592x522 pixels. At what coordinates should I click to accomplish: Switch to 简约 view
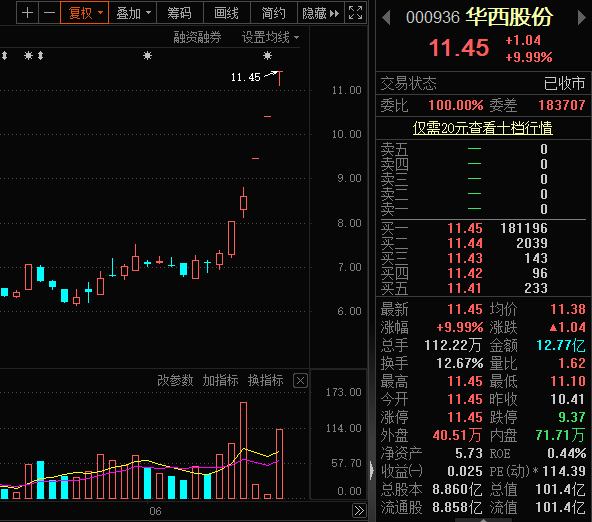tap(274, 13)
